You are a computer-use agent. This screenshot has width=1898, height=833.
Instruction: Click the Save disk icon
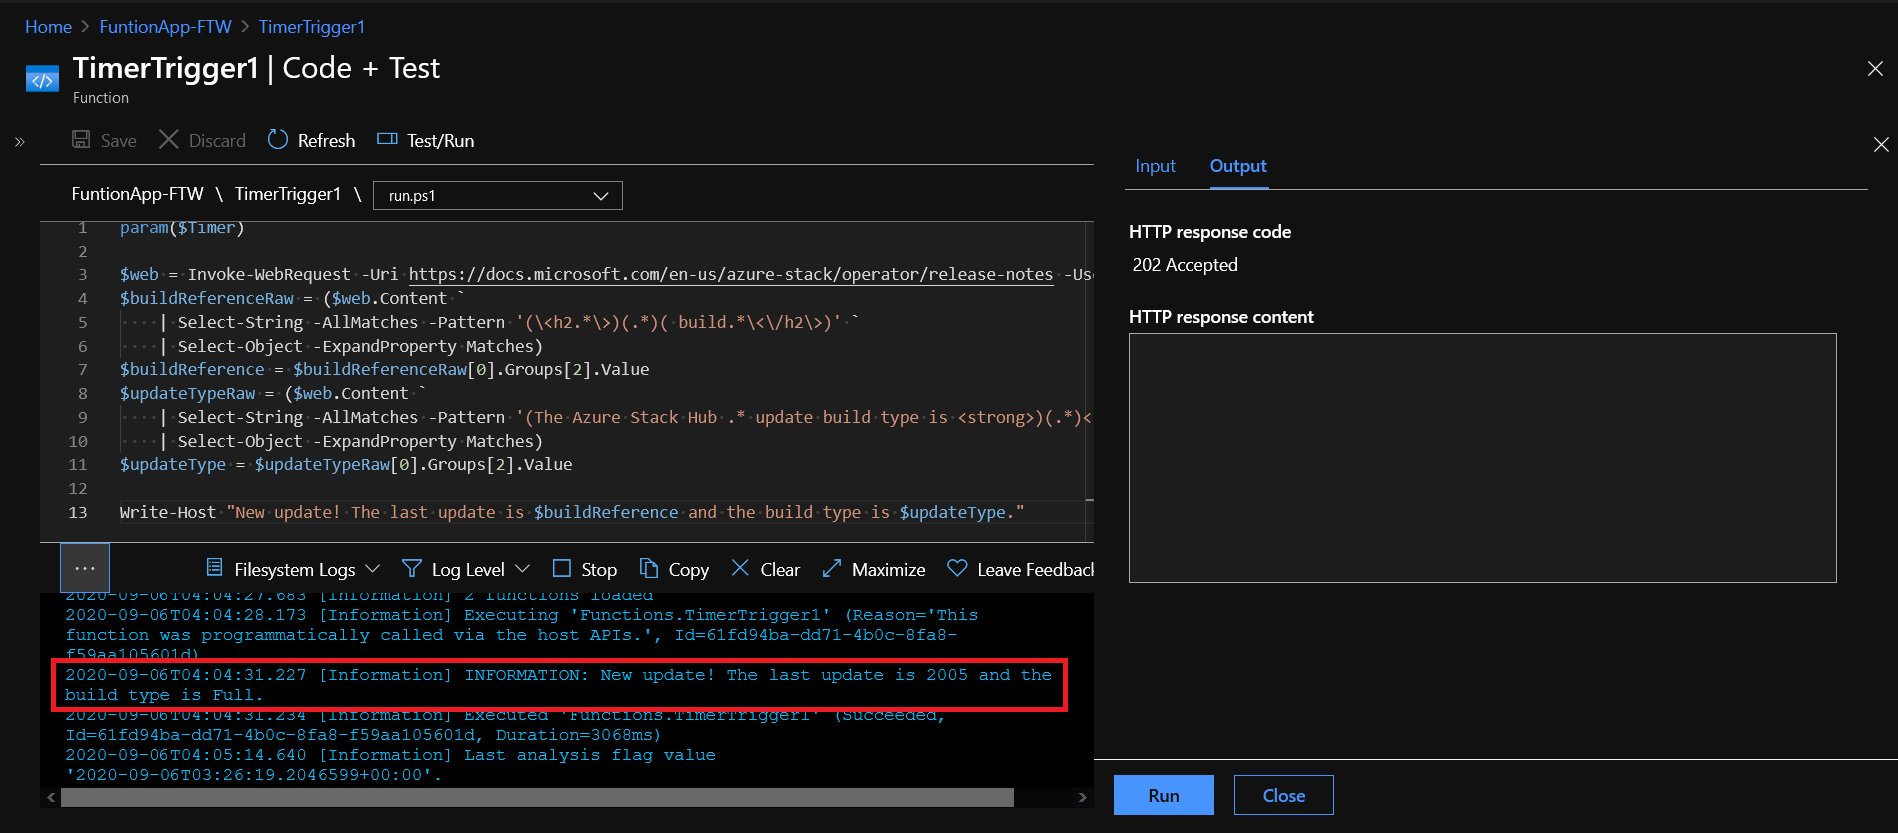click(x=81, y=139)
